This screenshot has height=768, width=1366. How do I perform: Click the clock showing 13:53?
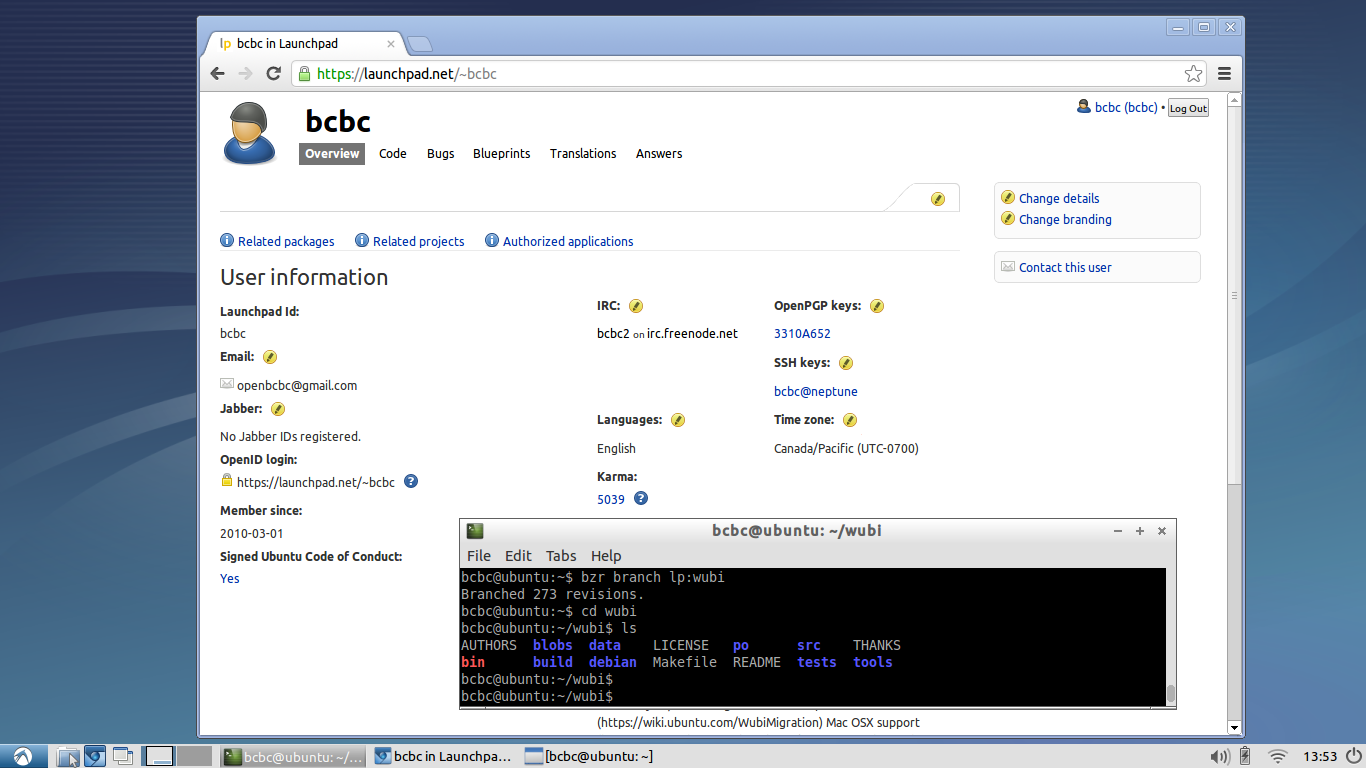point(1320,756)
